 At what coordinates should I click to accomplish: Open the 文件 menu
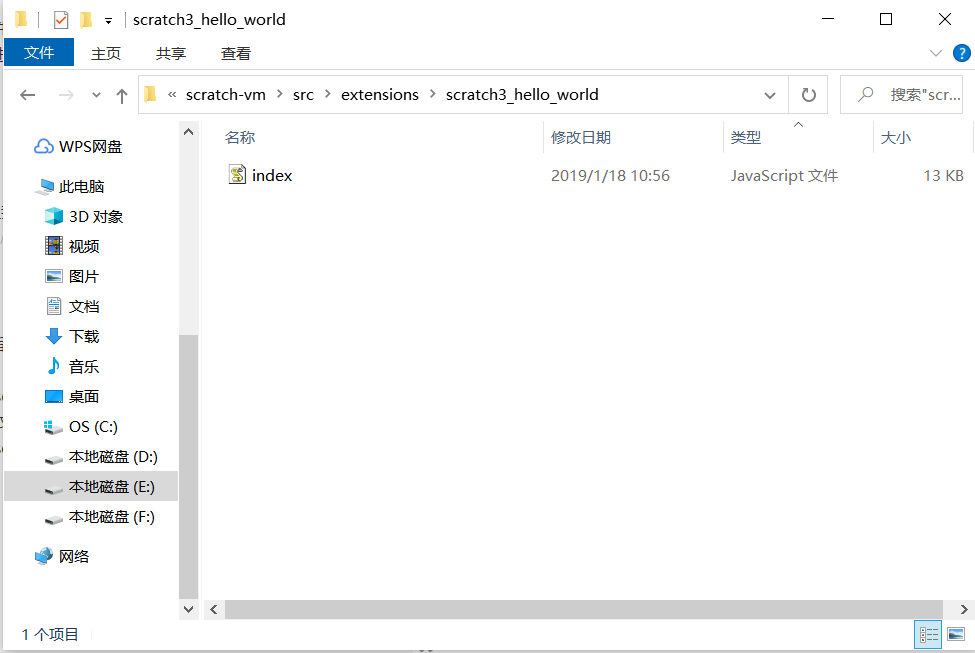pyautogui.click(x=38, y=52)
